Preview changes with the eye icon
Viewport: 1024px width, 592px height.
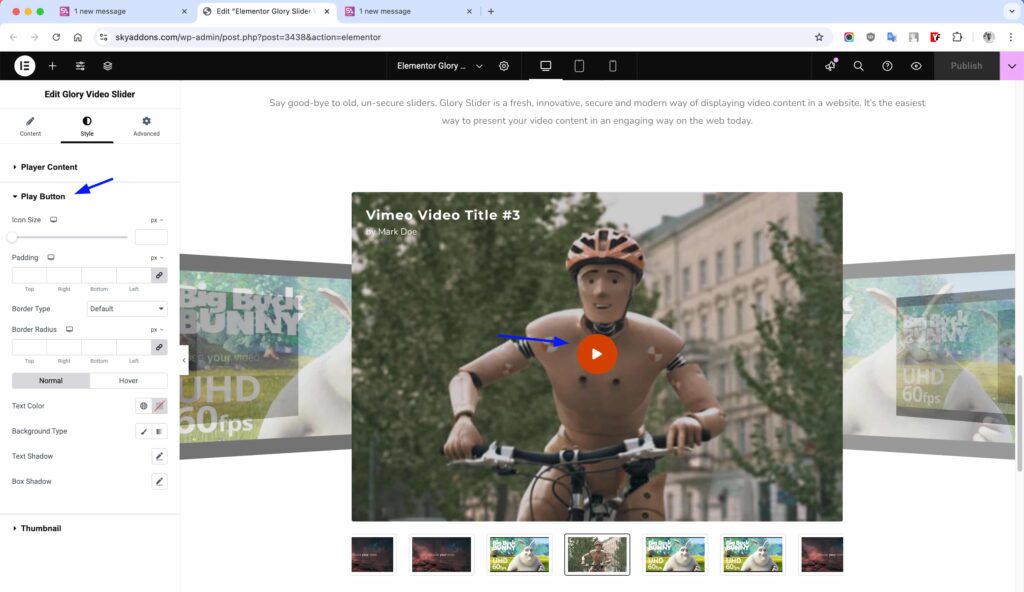pyautogui.click(x=916, y=66)
